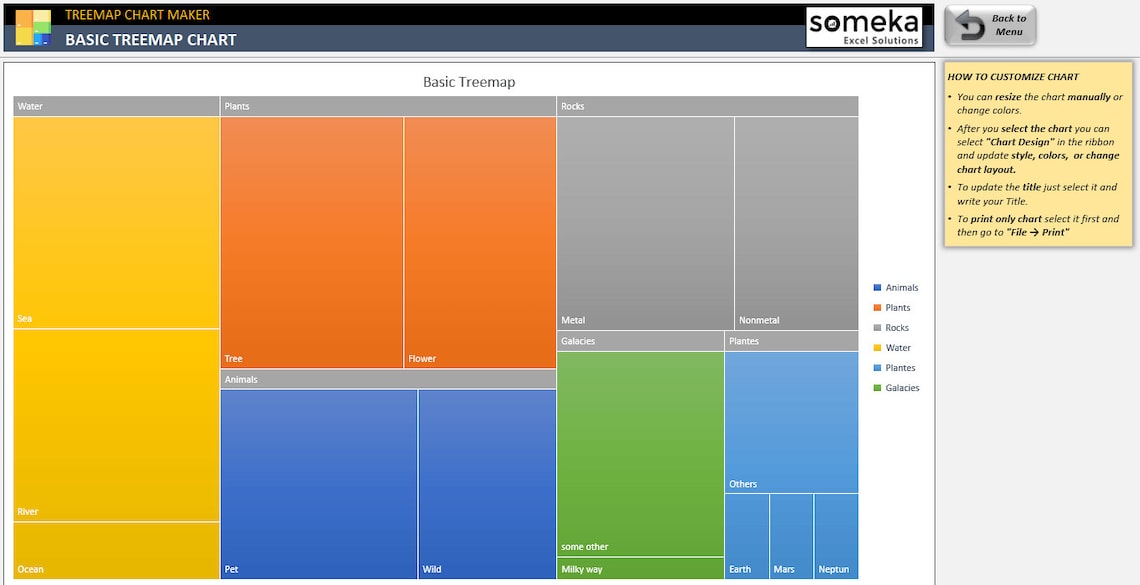Image resolution: width=1140 pixels, height=585 pixels.
Task: Click the 'Basic Treemap Chart' header title
Action: [150, 40]
